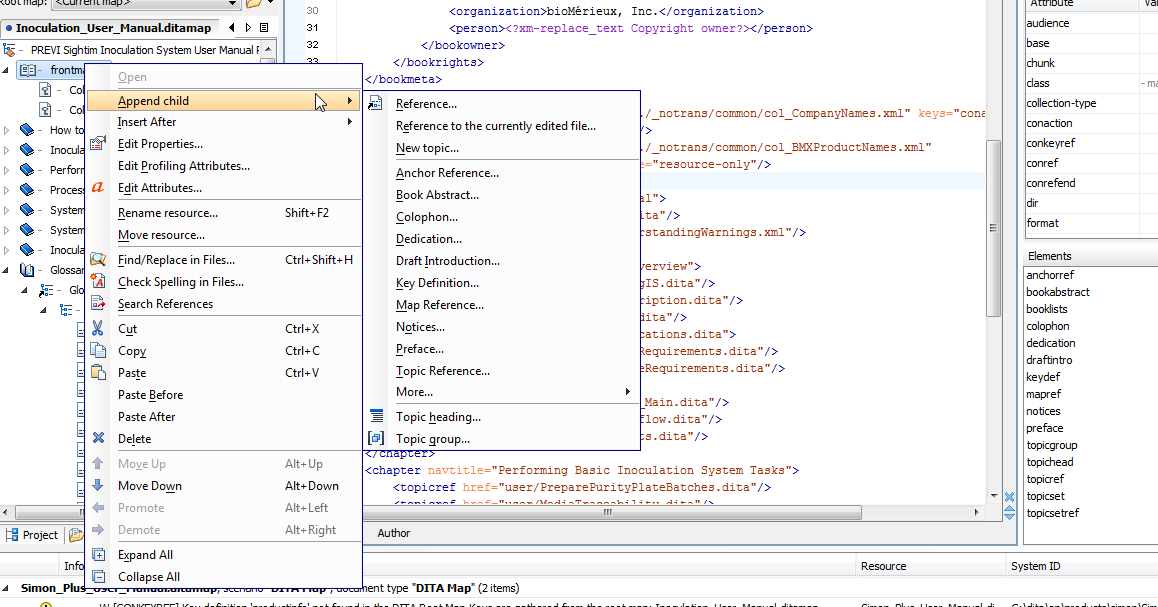Run Check Spelling in Files
Viewport: 1158px width, 607px height.
click(x=181, y=282)
